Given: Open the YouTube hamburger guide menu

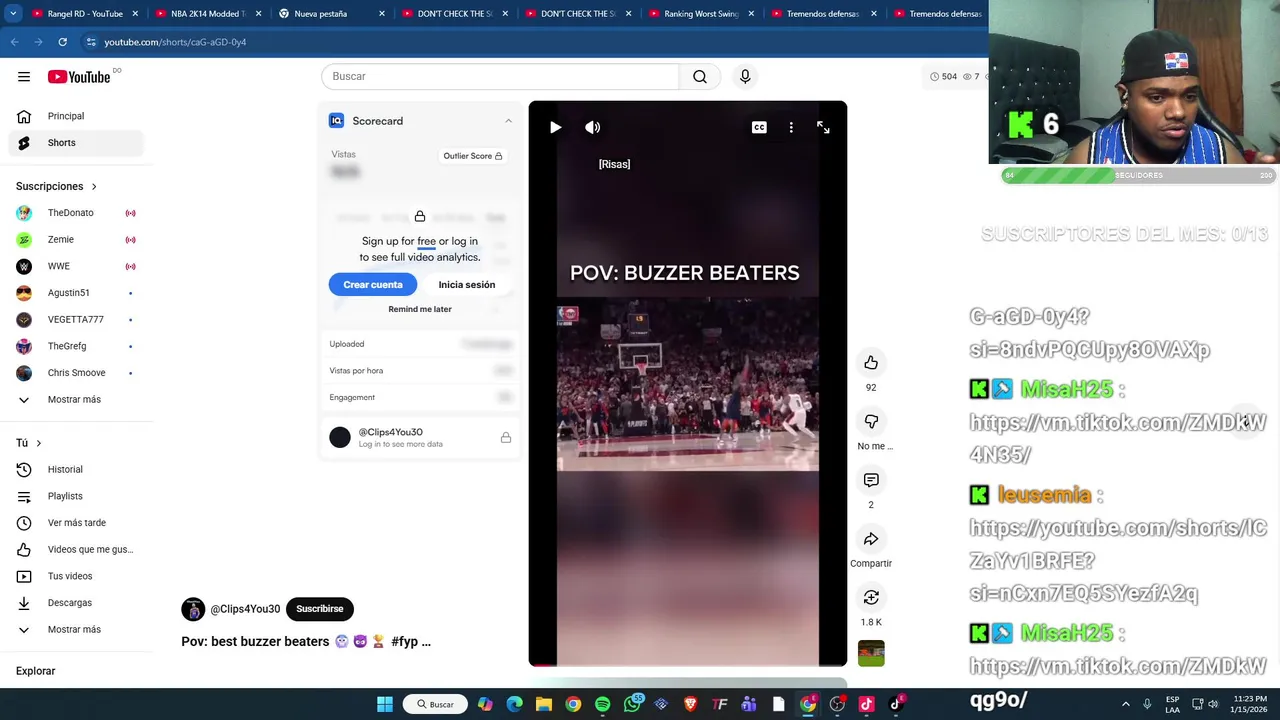Looking at the screenshot, I should tap(24, 77).
